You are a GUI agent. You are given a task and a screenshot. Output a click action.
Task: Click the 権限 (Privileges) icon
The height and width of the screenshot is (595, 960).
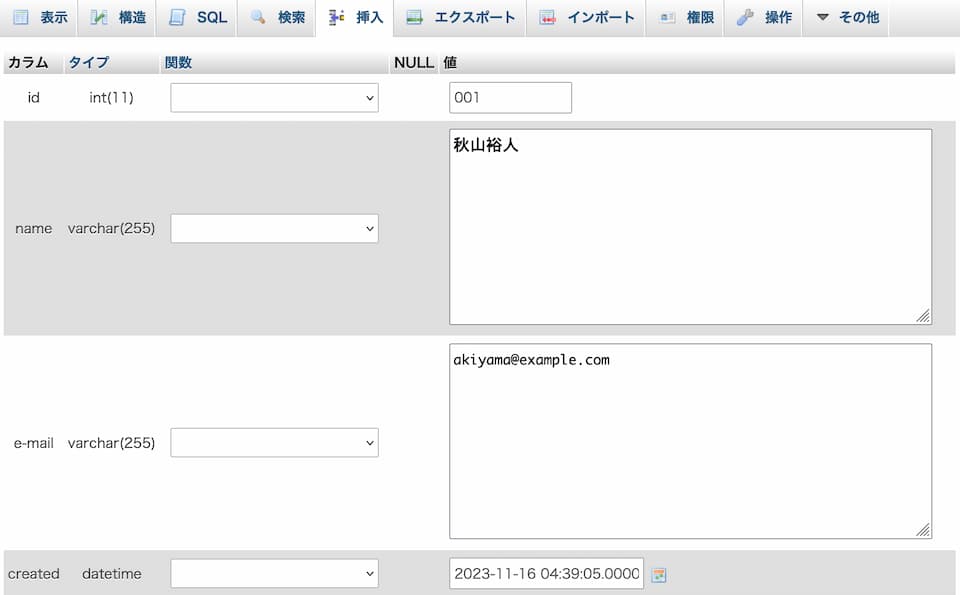point(667,18)
